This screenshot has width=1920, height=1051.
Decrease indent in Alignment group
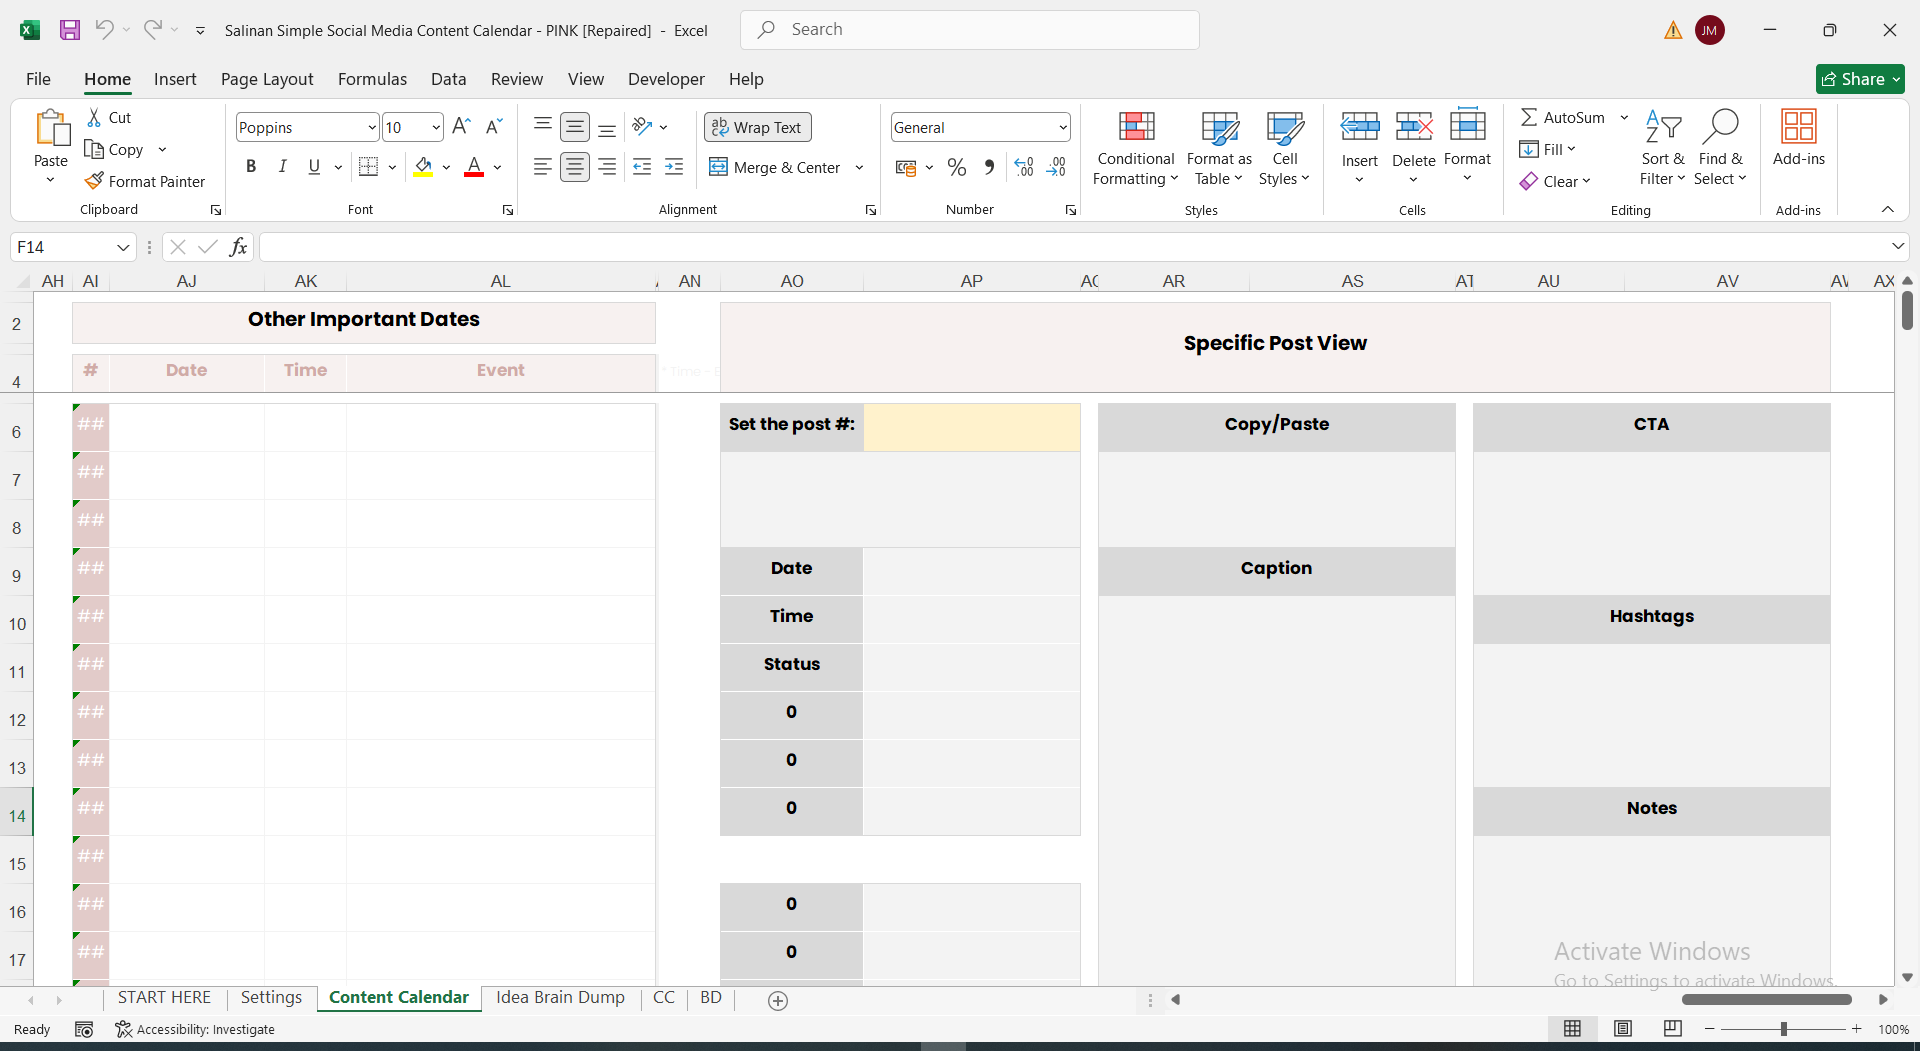point(642,167)
